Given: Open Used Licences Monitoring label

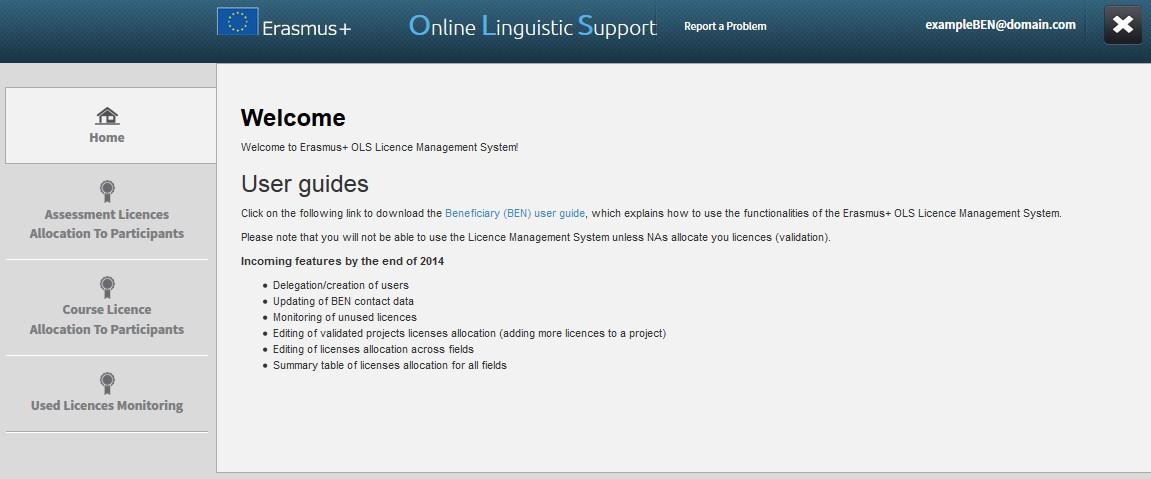Looking at the screenshot, I should 107,406.
